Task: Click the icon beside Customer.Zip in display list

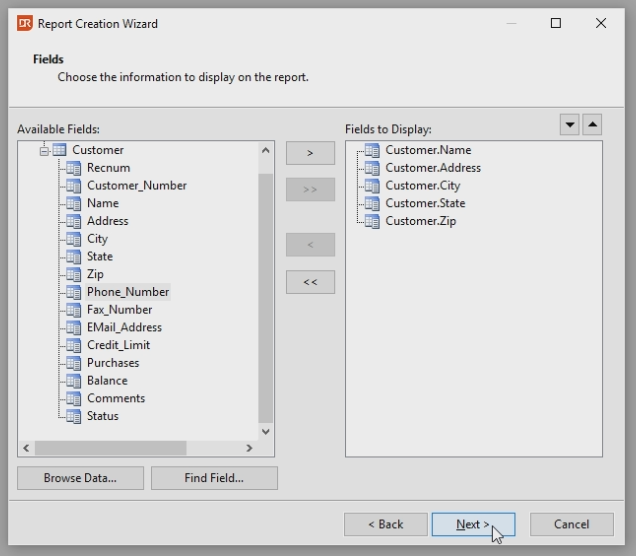Action: [x=372, y=221]
